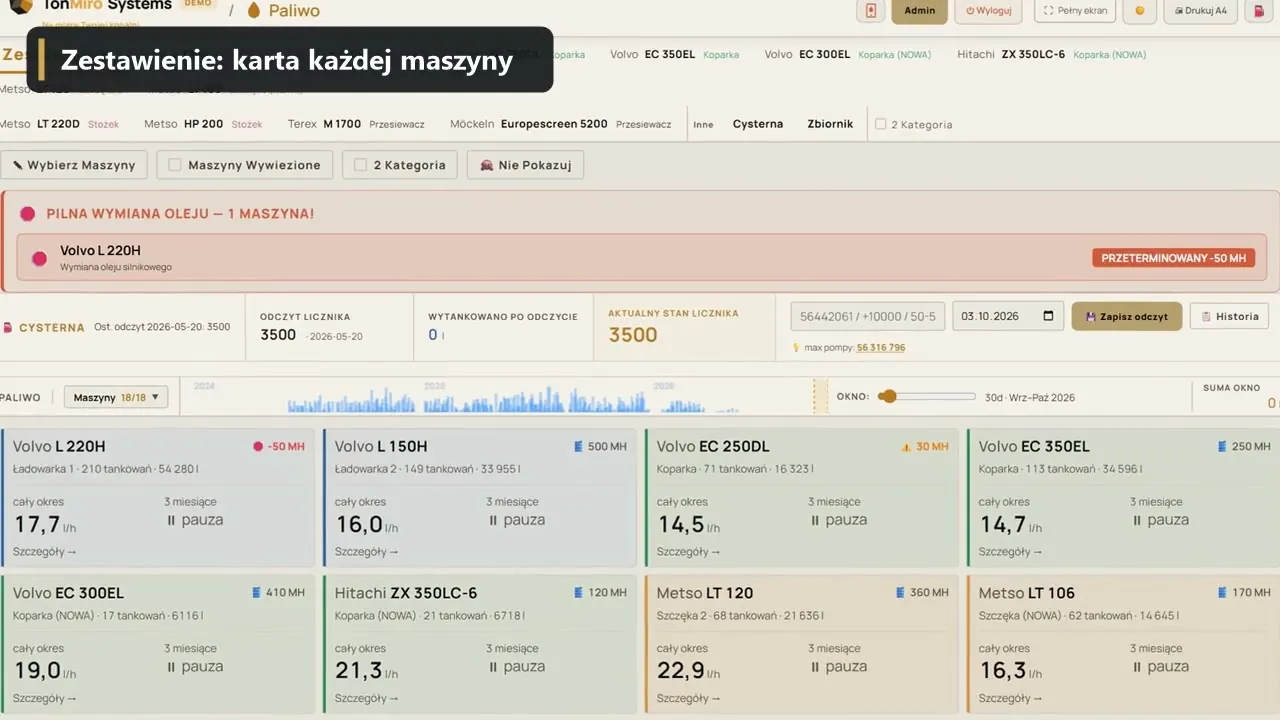Click the Nie Pokazuj button
The image size is (1280, 720).
click(x=525, y=165)
